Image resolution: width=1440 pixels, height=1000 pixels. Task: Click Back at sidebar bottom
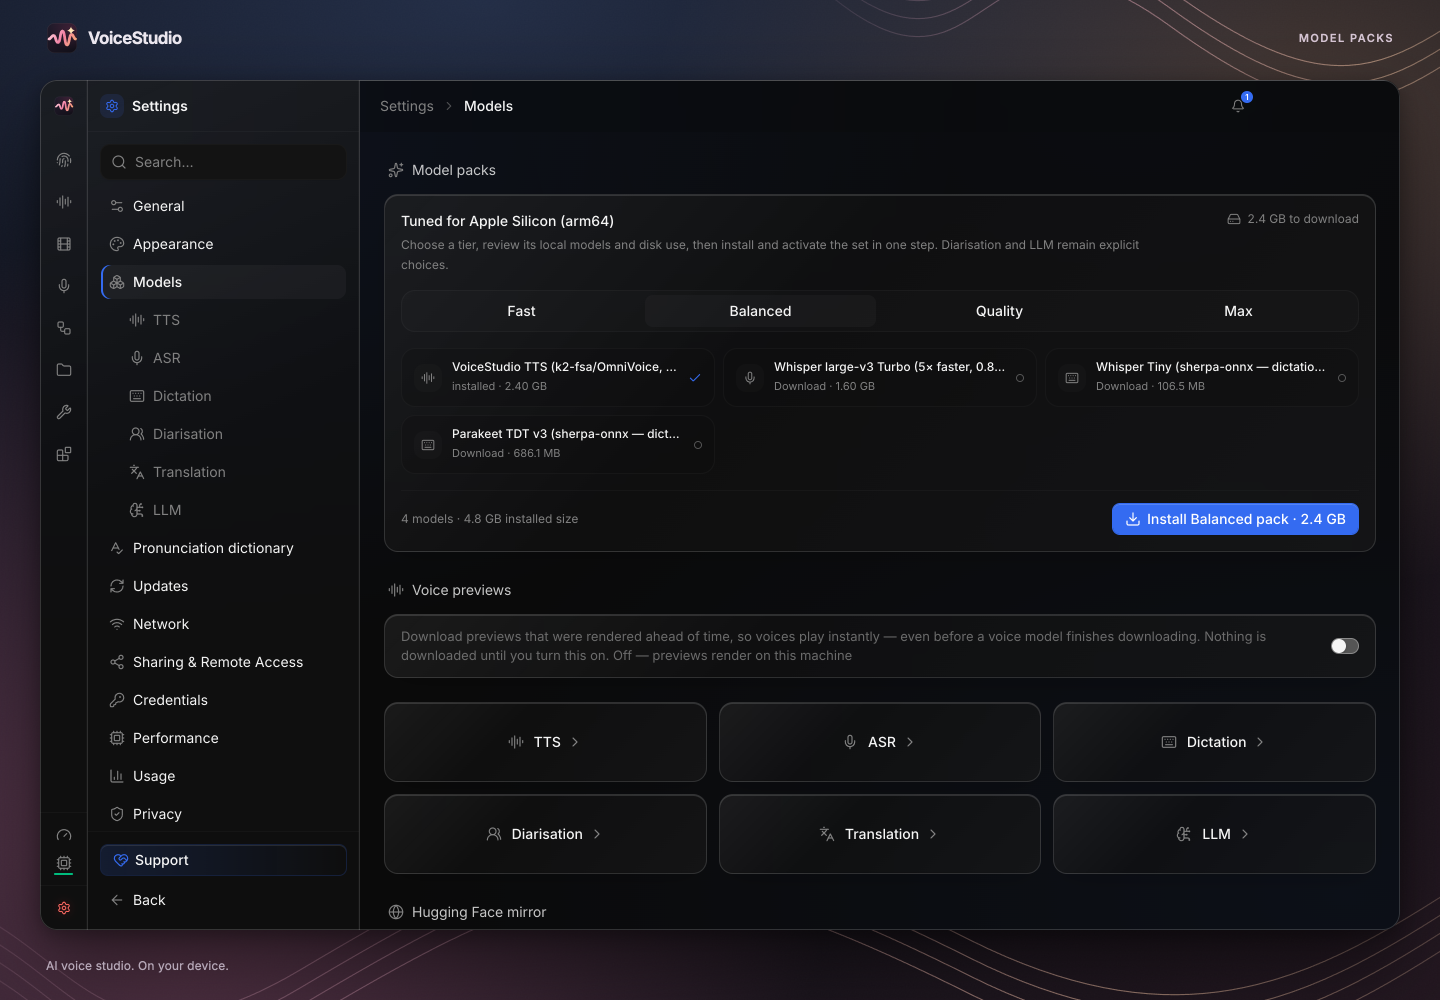pos(223,900)
